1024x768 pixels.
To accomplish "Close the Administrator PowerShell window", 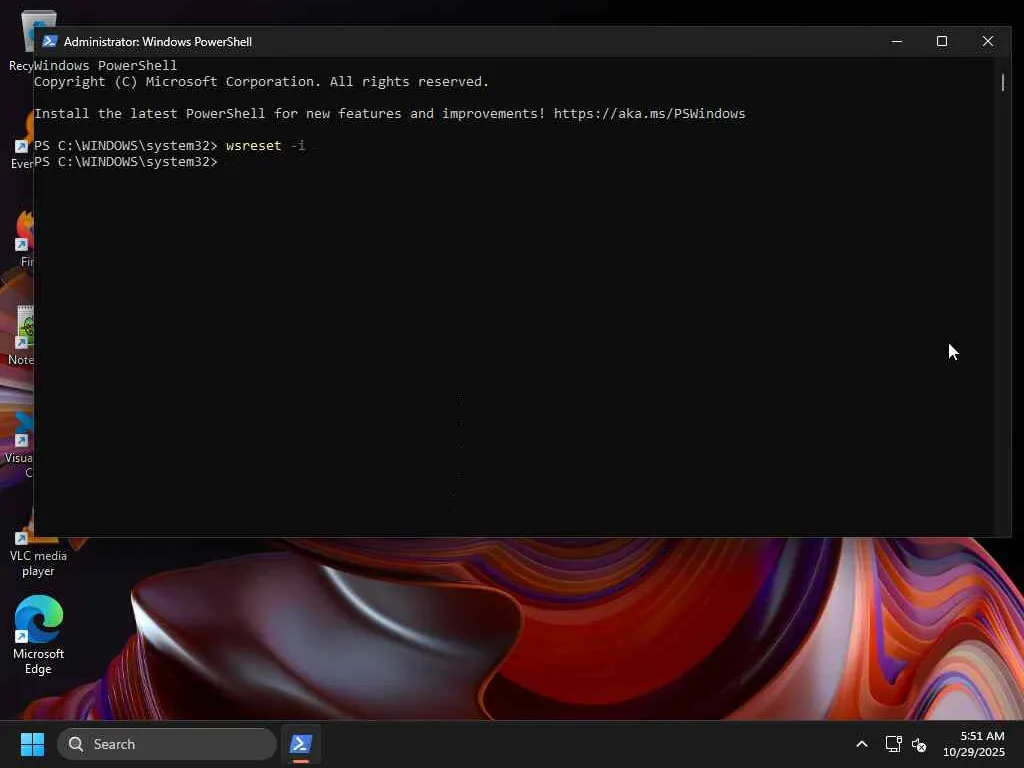I will [987, 41].
